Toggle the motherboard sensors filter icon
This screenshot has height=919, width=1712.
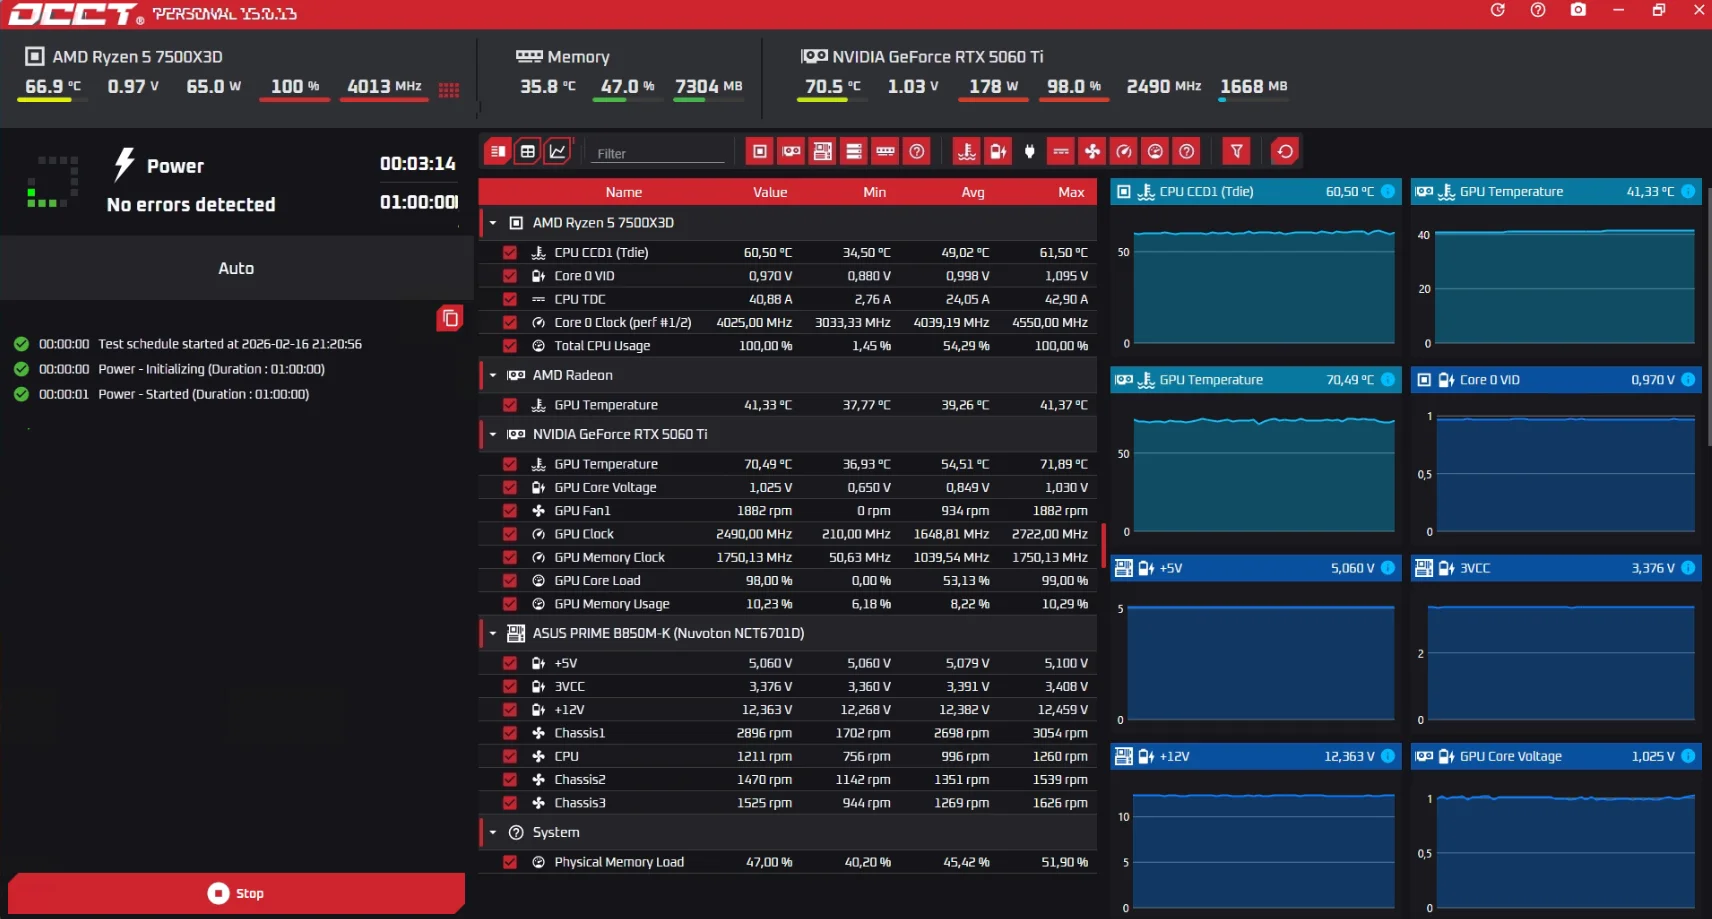coord(822,151)
